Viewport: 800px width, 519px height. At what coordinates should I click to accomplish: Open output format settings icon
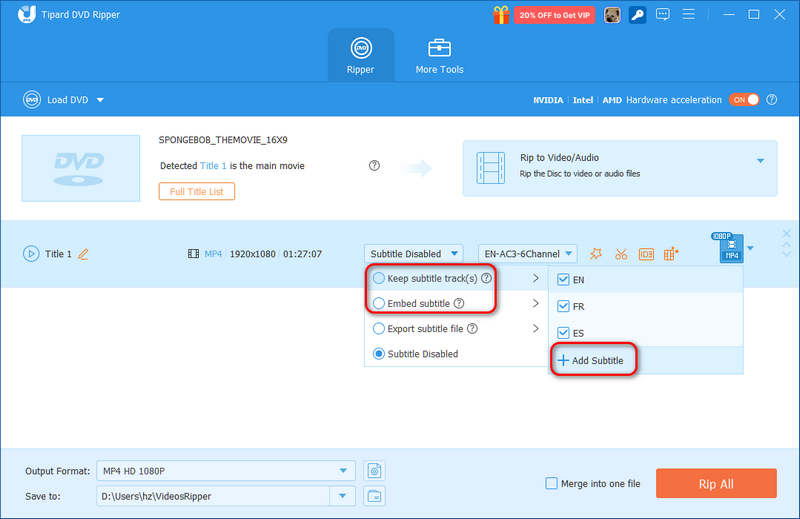(374, 471)
